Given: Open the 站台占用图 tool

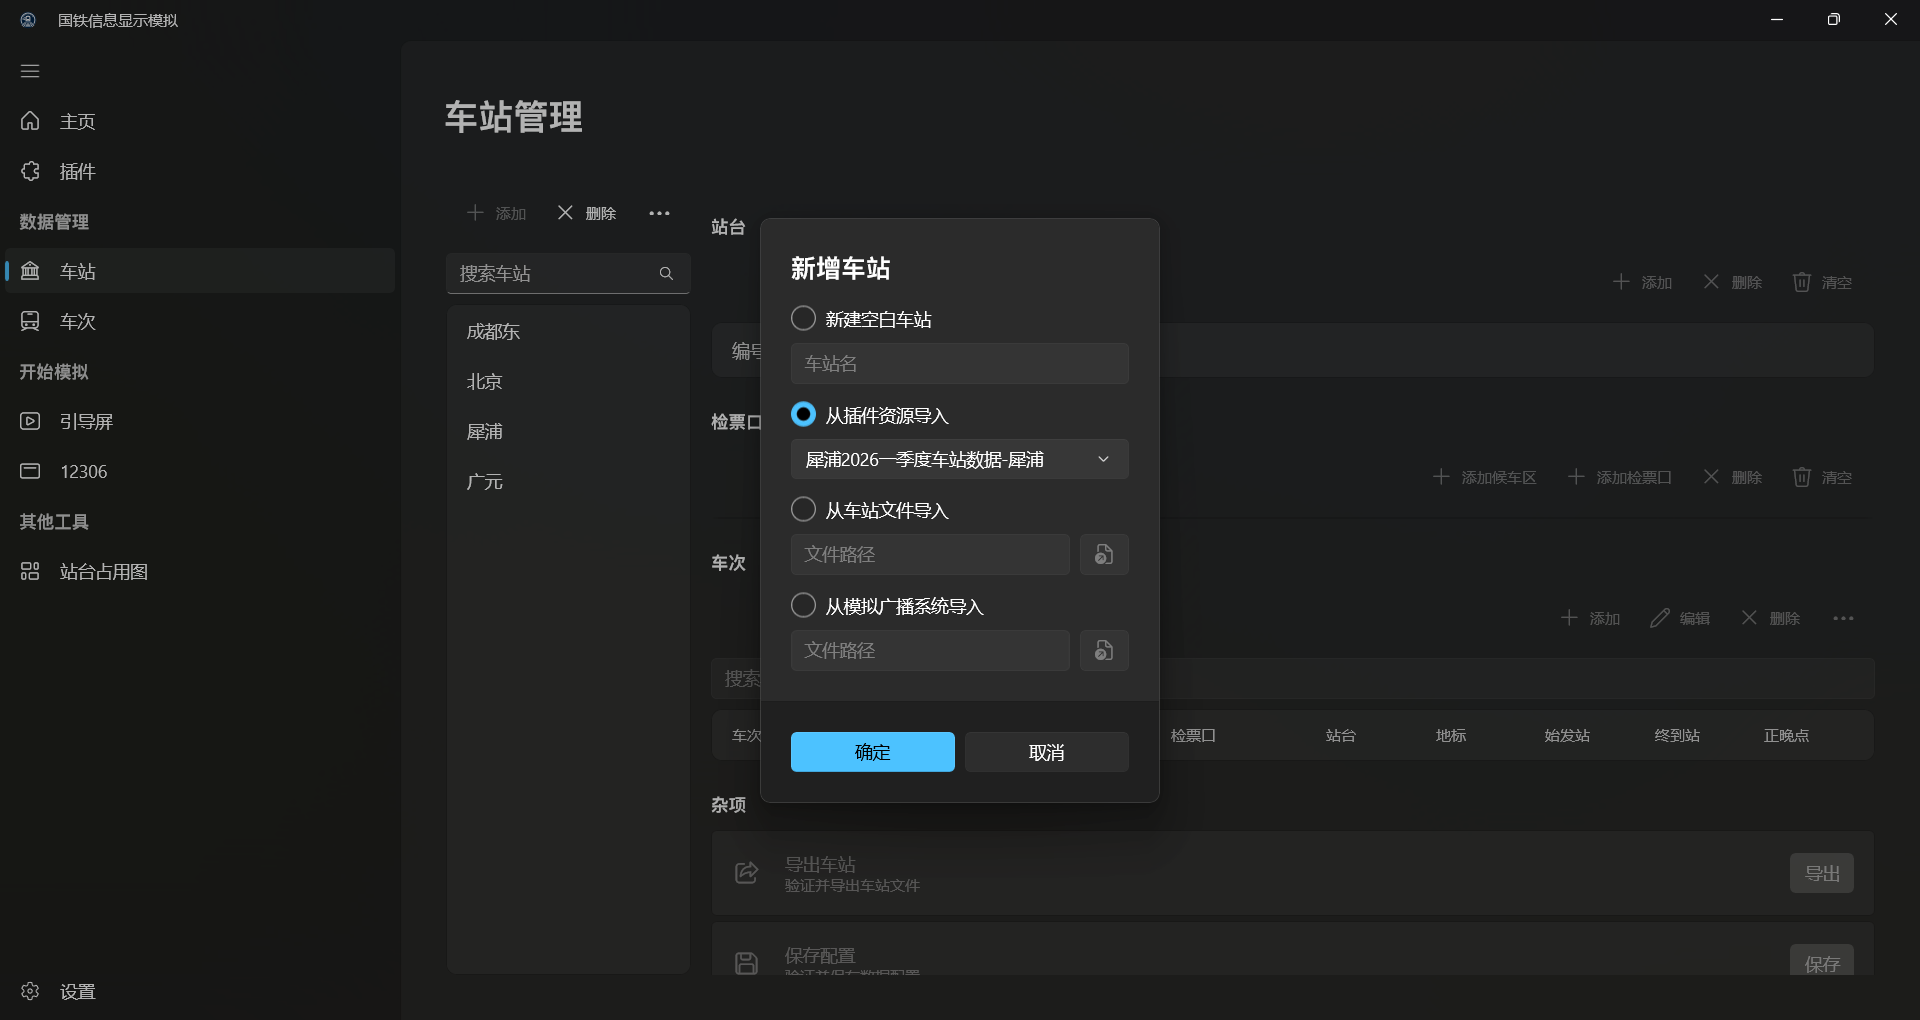Looking at the screenshot, I should pyautogui.click(x=103, y=571).
